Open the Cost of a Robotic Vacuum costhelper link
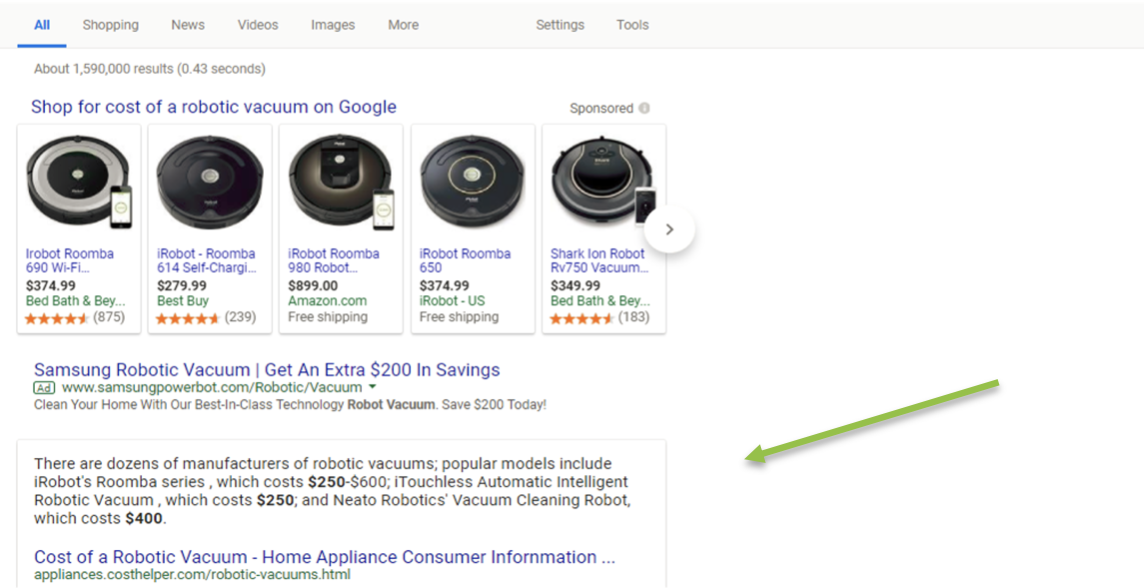Image resolution: width=1144 pixels, height=588 pixels. point(248,557)
